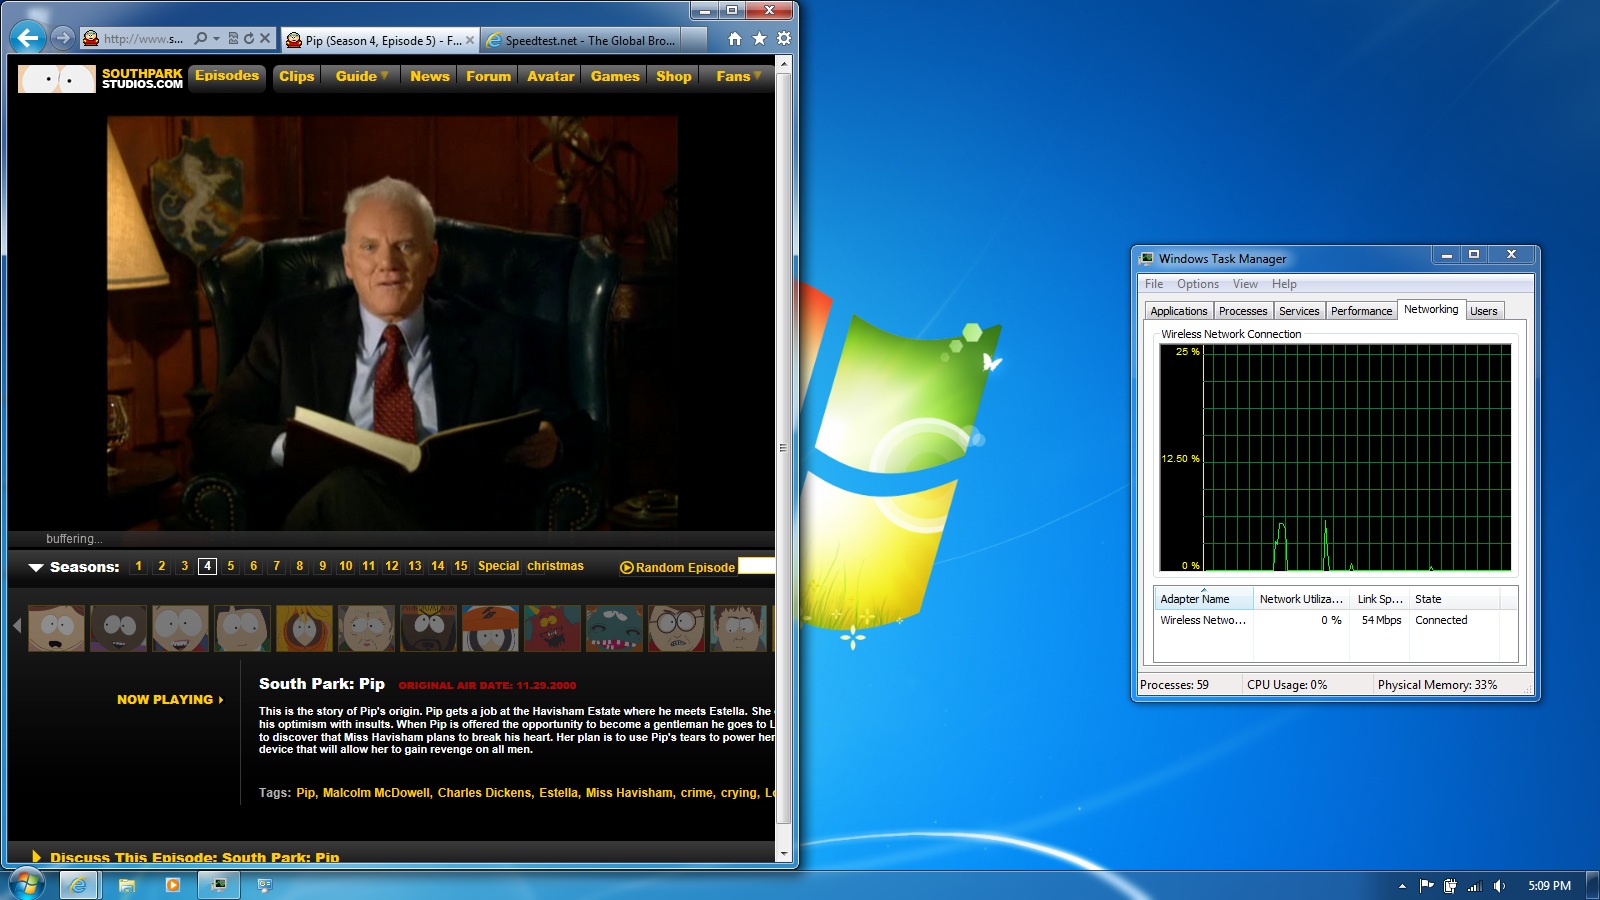1600x900 pixels.
Task: Click the Home icon in Internet Explorer
Action: [735, 39]
